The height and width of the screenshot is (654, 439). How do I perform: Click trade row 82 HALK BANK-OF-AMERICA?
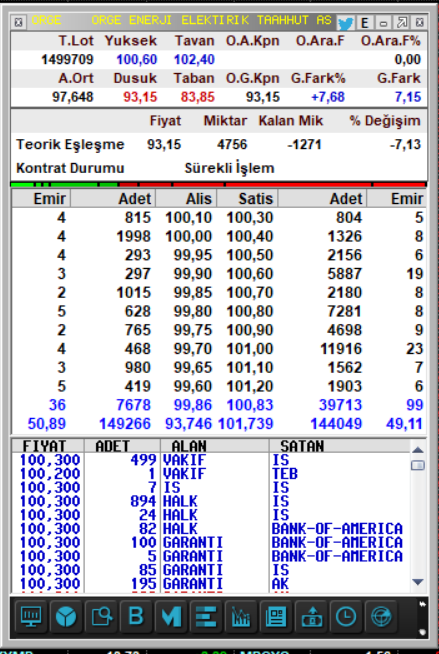[x=211, y=529]
